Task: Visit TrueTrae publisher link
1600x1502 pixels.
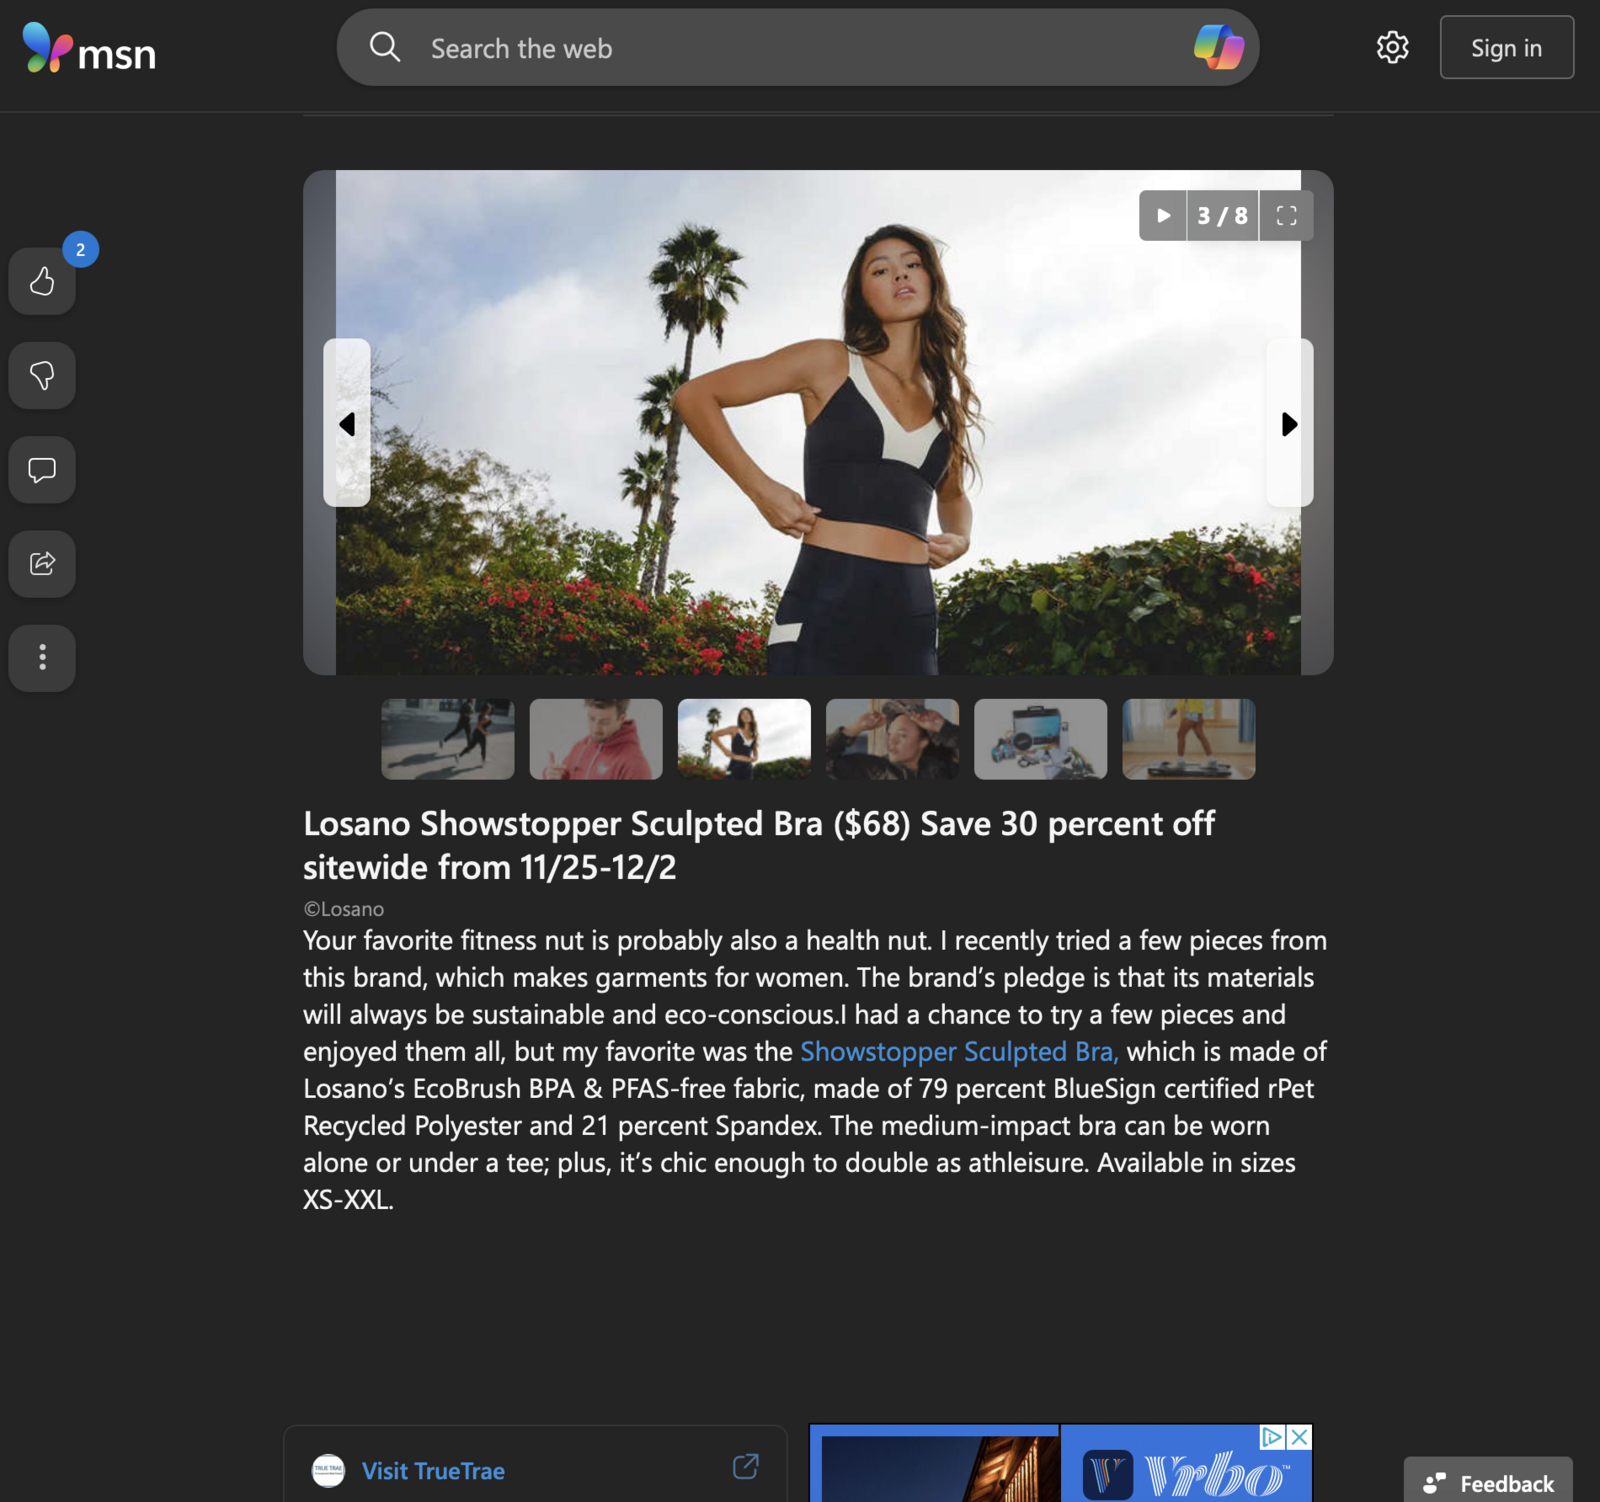Action: [x=433, y=1471]
